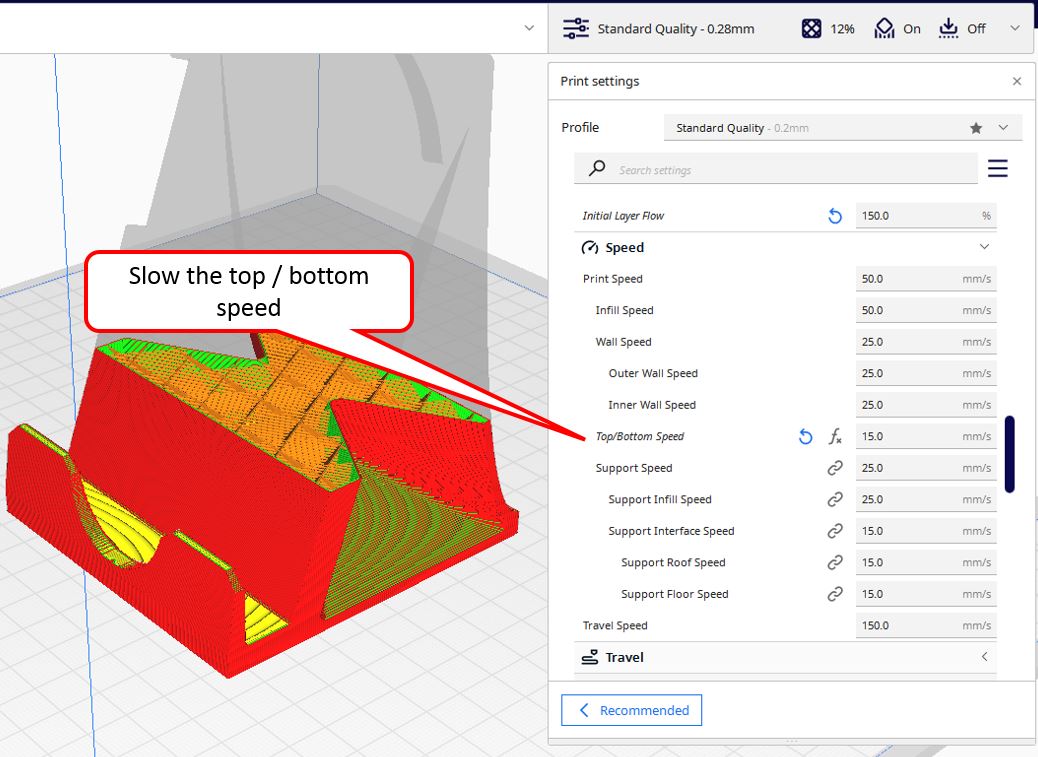Expand the Travel section
The image size is (1038, 757).
click(x=983, y=657)
